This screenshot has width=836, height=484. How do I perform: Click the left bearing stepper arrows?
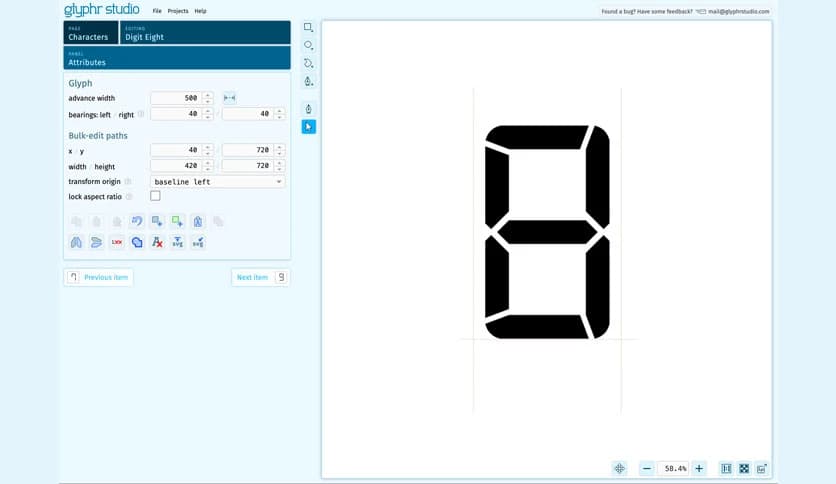(208, 114)
